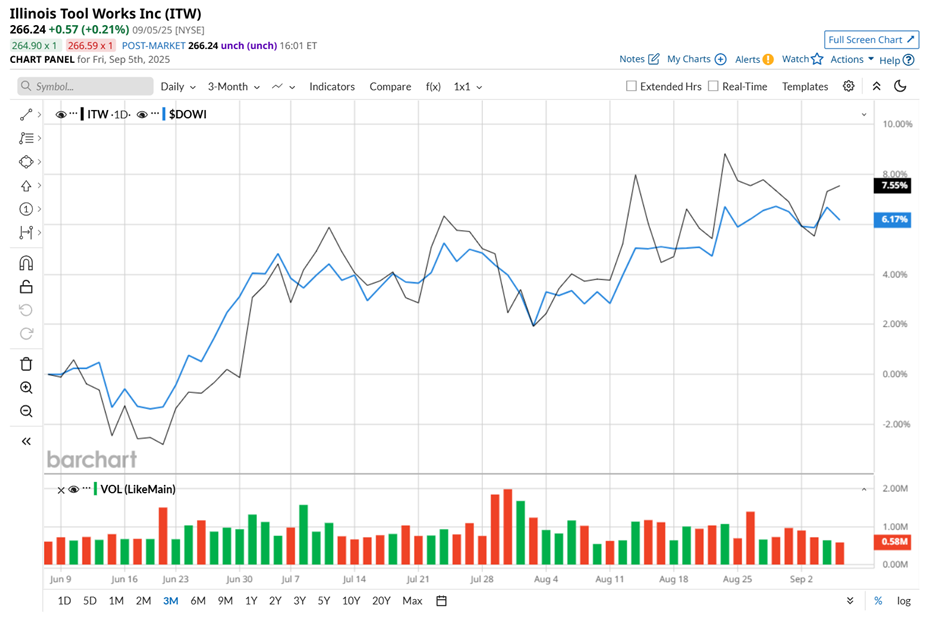The width and height of the screenshot is (940, 617).
Task: Add to My Charts plus icon
Action: coord(721,59)
